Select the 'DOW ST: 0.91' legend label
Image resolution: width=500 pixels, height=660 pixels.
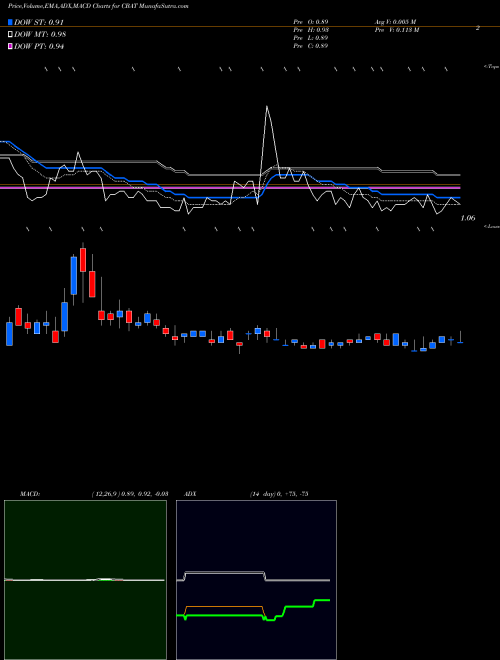click(39, 22)
